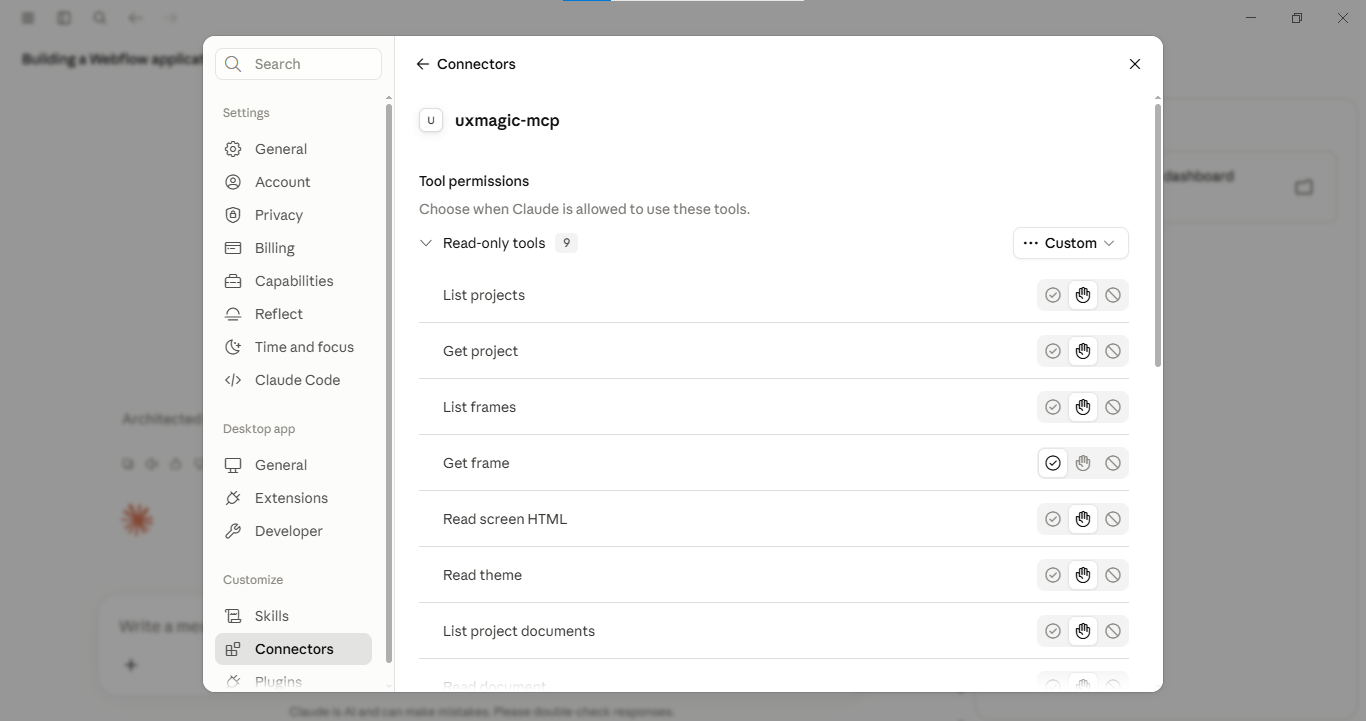Screen dimensions: 1366x721
Task: Set Get project to needs approval
Action: [1083, 351]
